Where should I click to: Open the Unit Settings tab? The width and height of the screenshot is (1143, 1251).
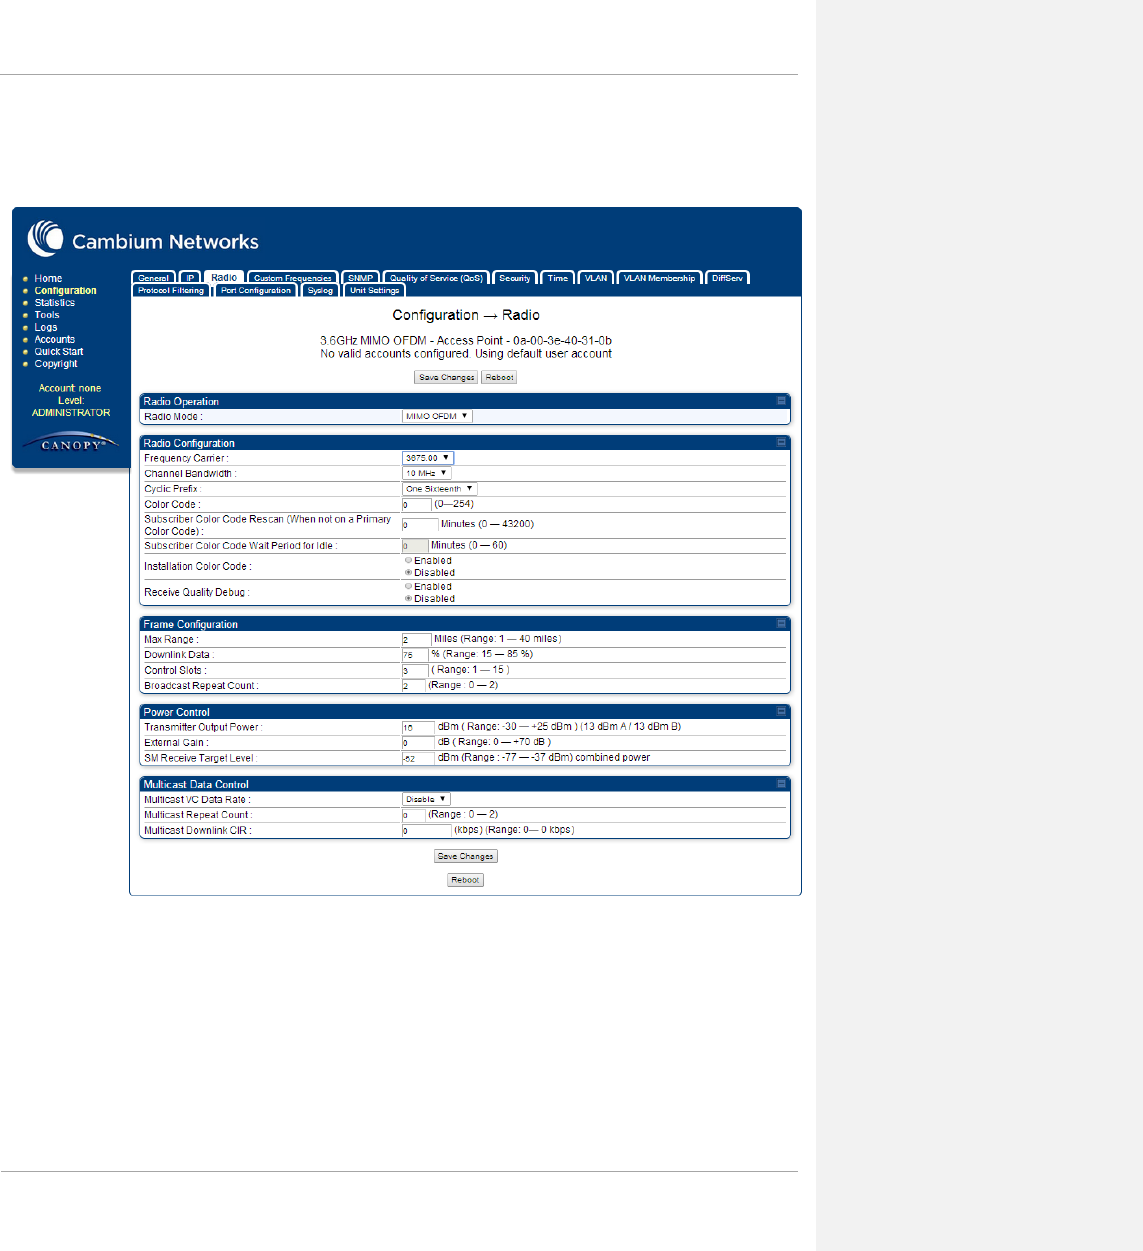click(375, 290)
